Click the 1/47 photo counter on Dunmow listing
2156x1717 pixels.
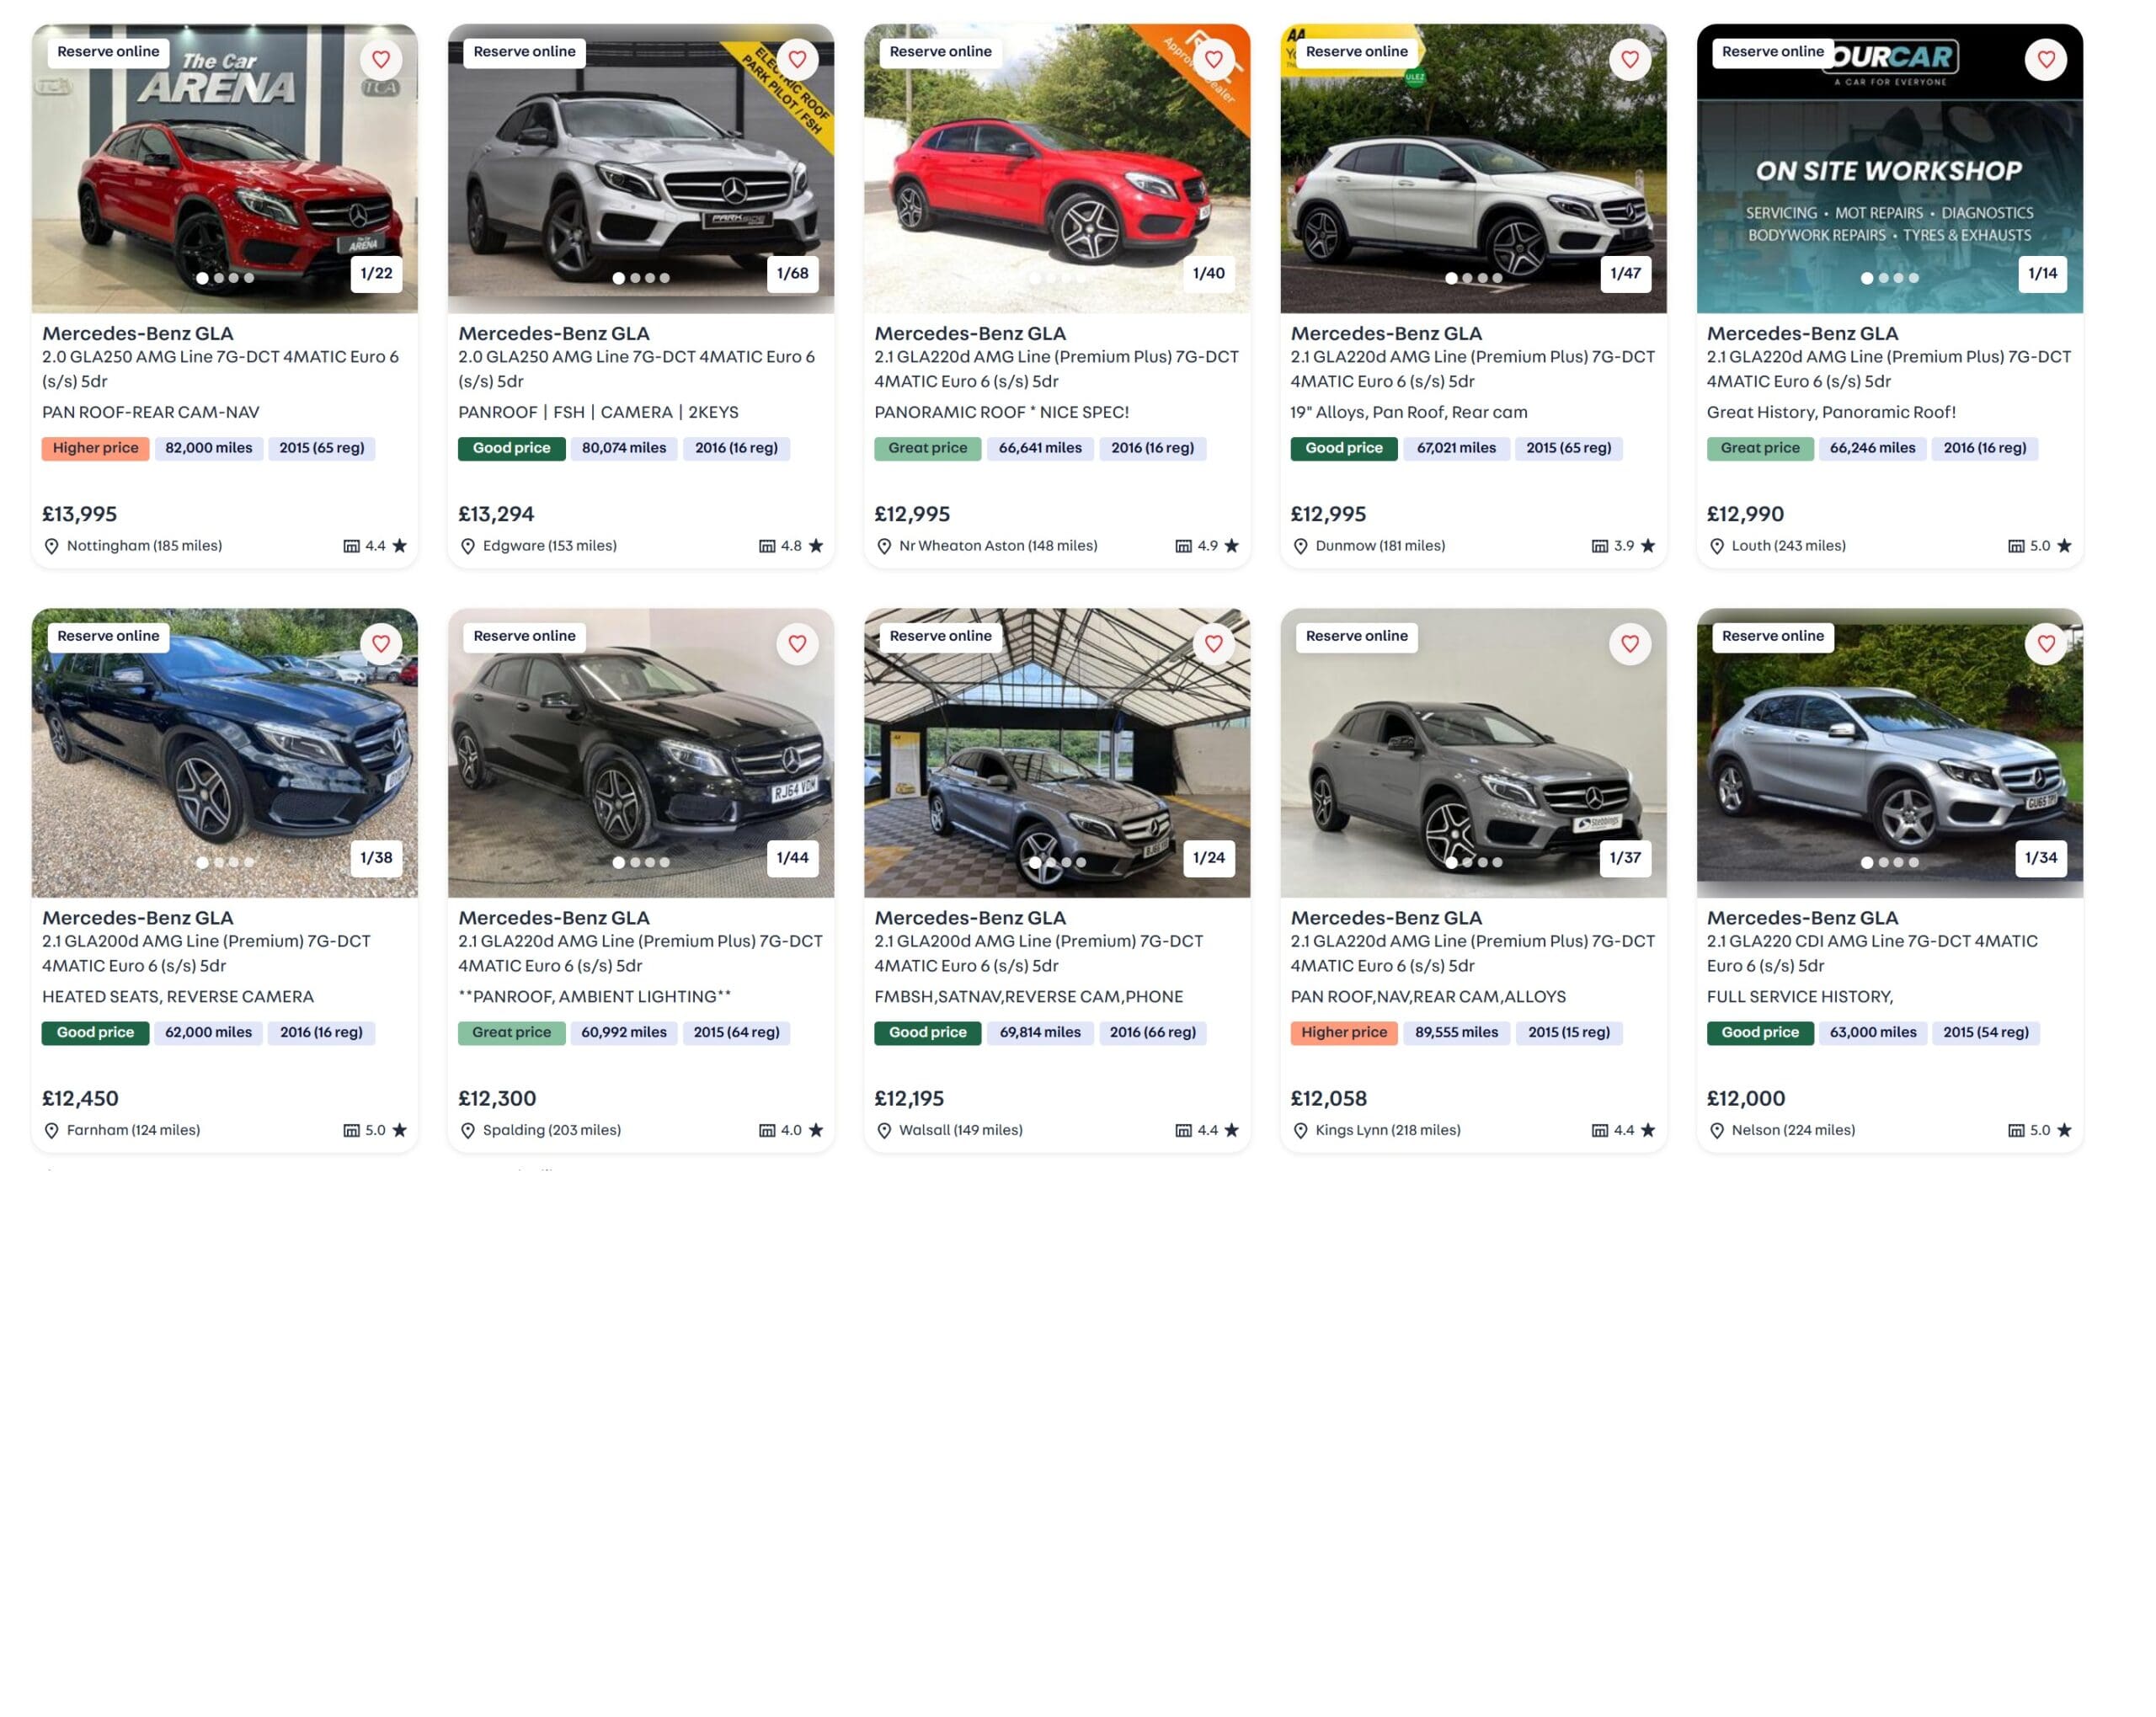pyautogui.click(x=1625, y=273)
